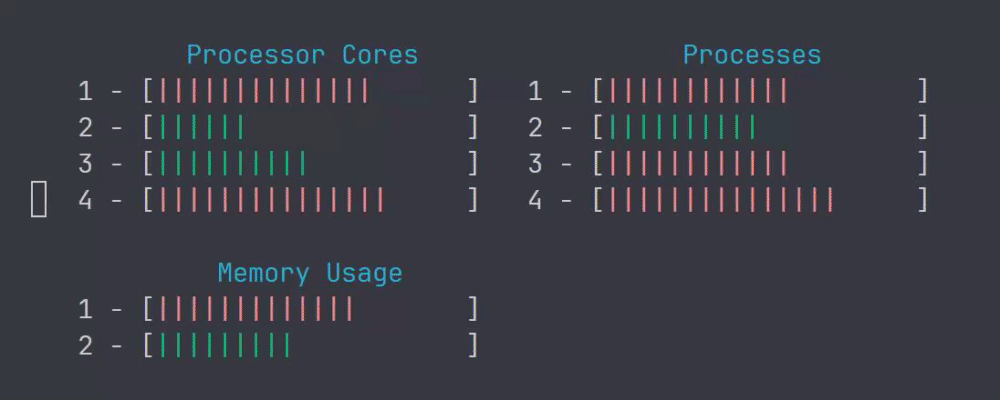Select the green Processes bar 2

[682, 128]
